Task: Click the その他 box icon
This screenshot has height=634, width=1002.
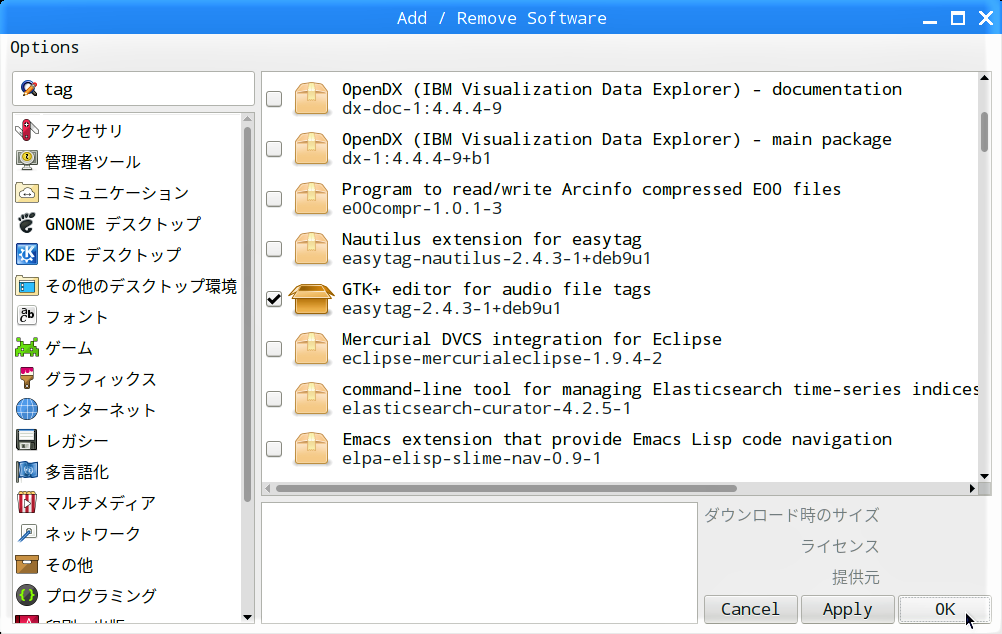Action: (27, 564)
